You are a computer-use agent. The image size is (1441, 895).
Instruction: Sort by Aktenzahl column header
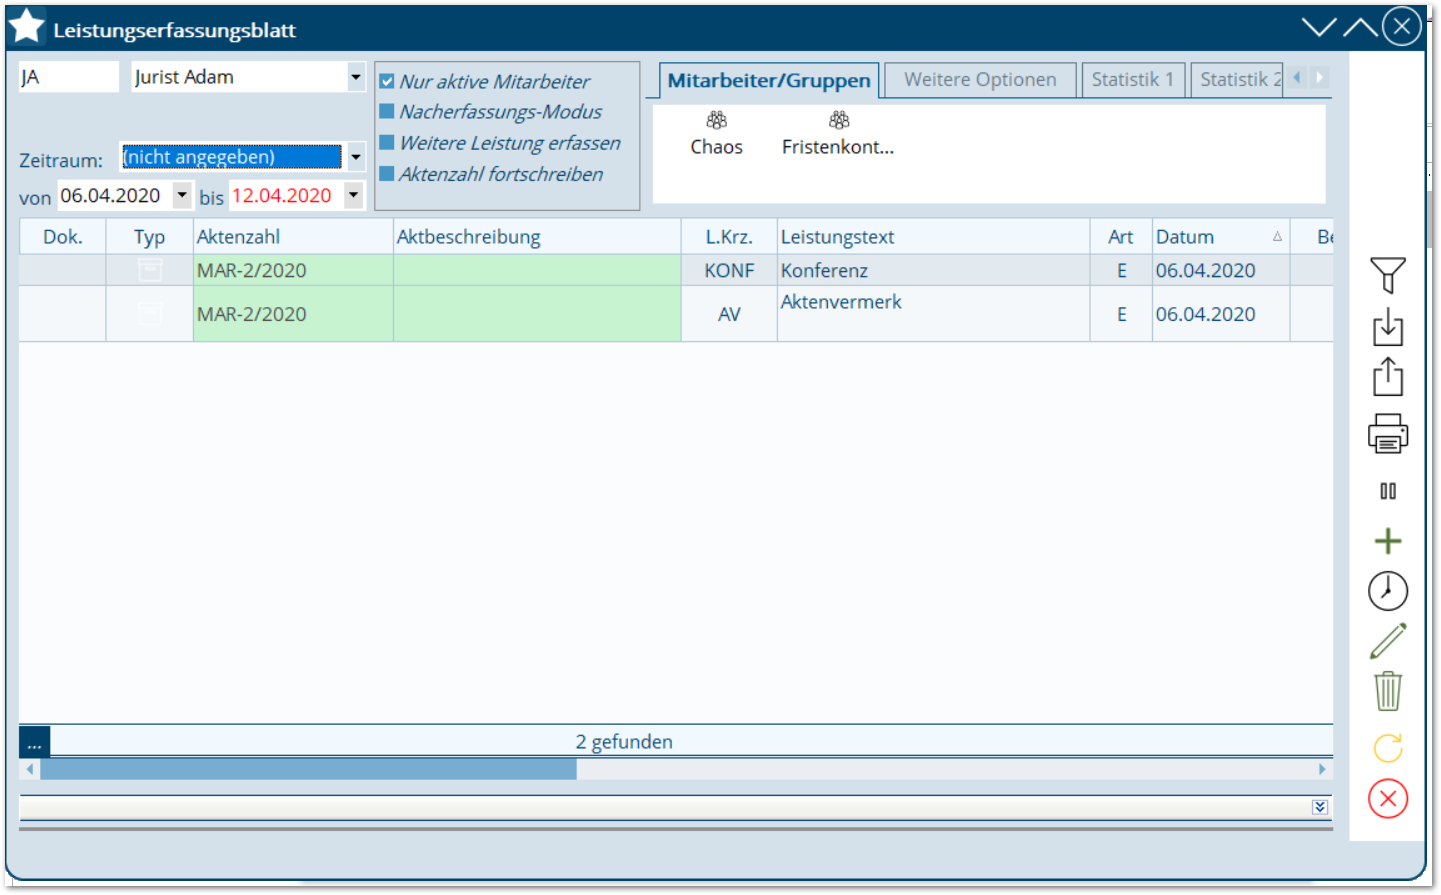tap(293, 237)
